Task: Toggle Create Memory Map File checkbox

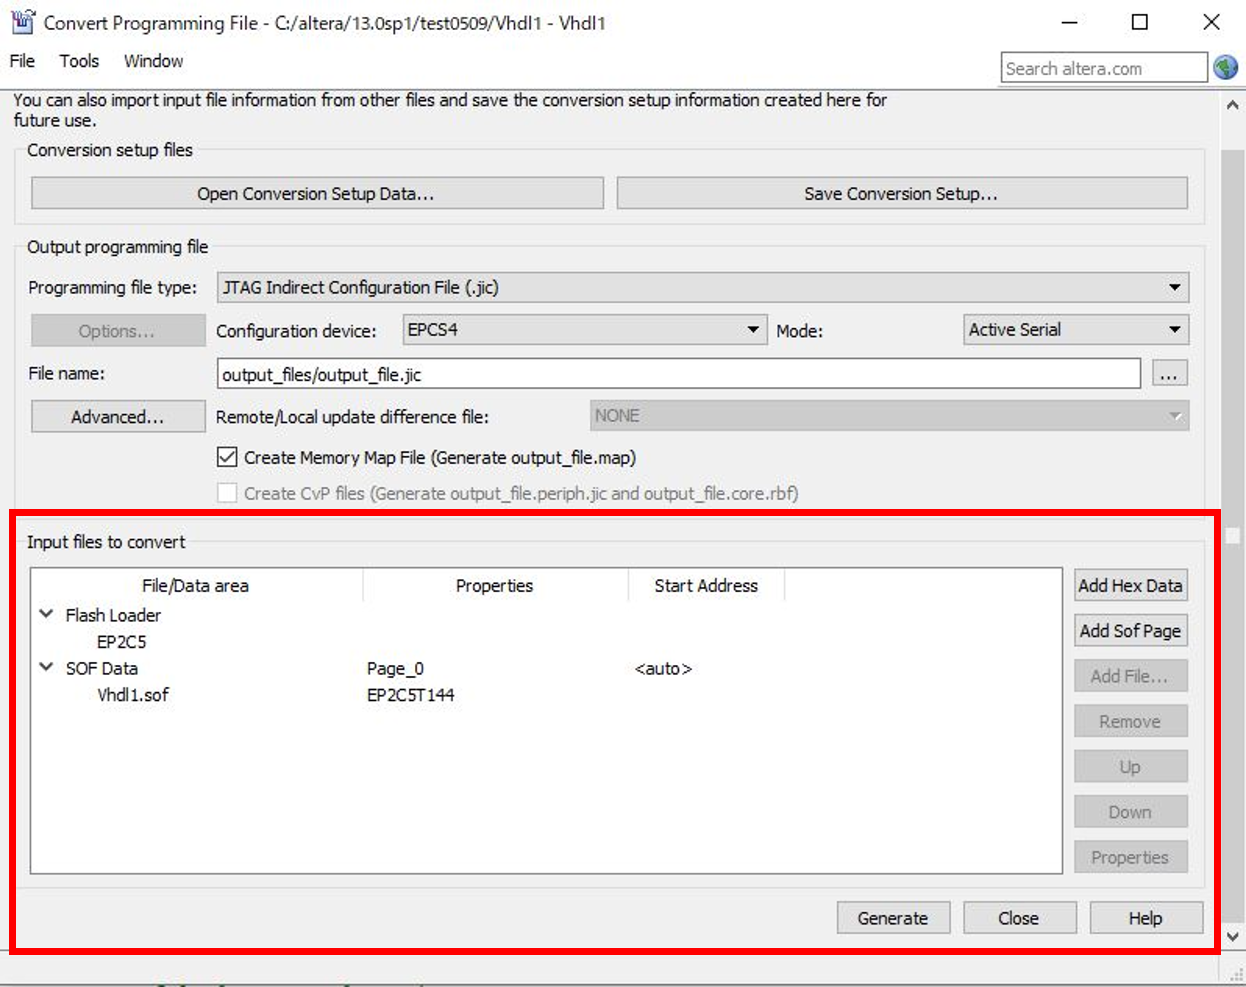Action: point(227,457)
